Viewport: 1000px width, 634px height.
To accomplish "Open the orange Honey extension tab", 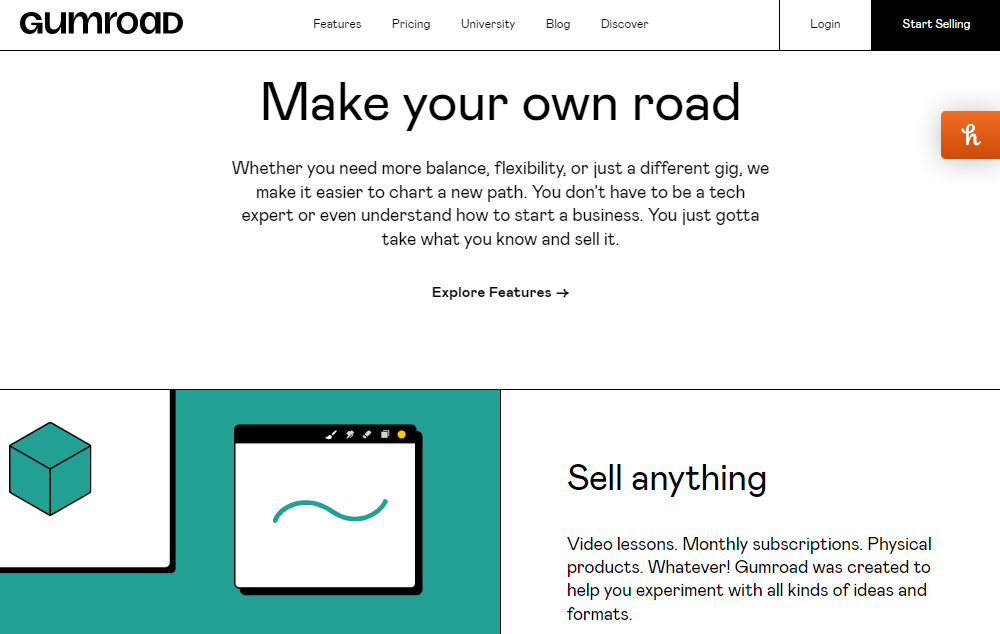I will click(970, 135).
